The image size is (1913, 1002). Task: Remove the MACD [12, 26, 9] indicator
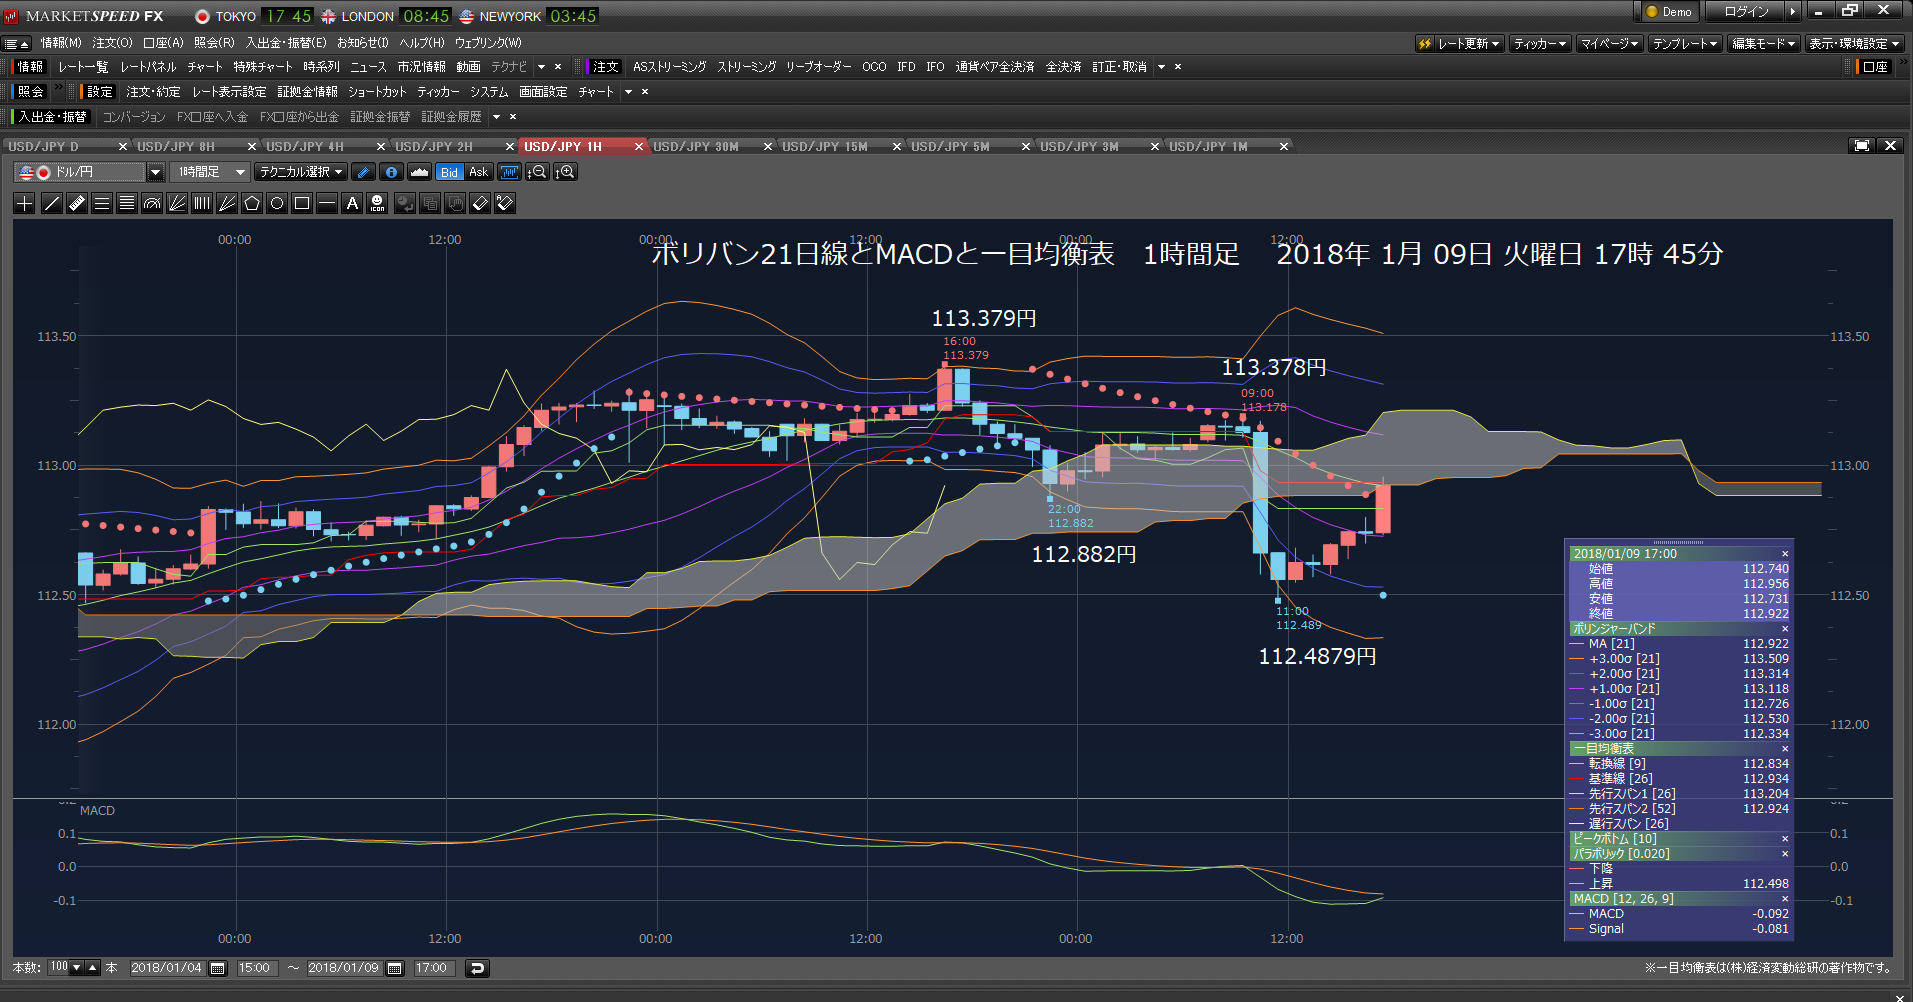coord(1785,899)
